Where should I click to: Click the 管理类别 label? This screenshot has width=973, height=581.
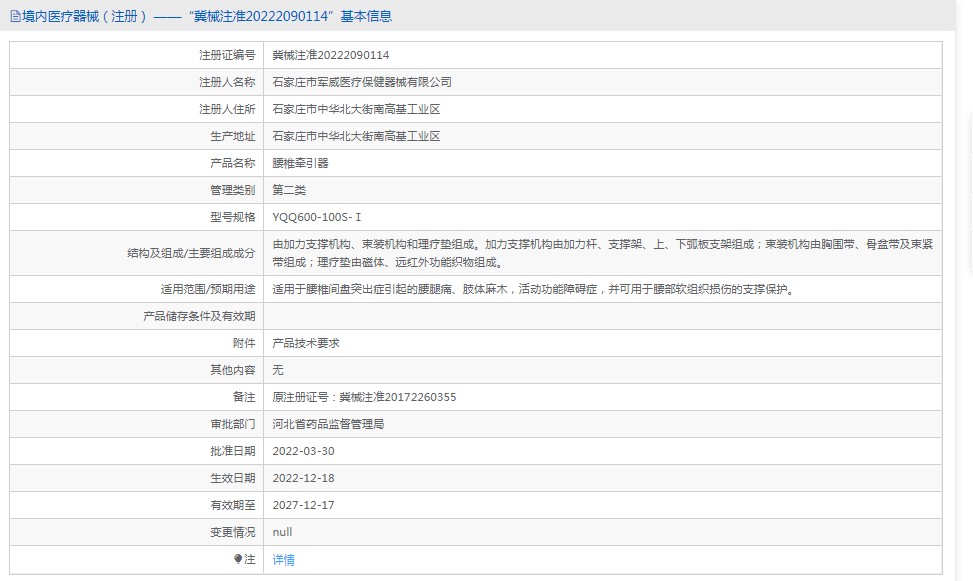tap(233, 190)
